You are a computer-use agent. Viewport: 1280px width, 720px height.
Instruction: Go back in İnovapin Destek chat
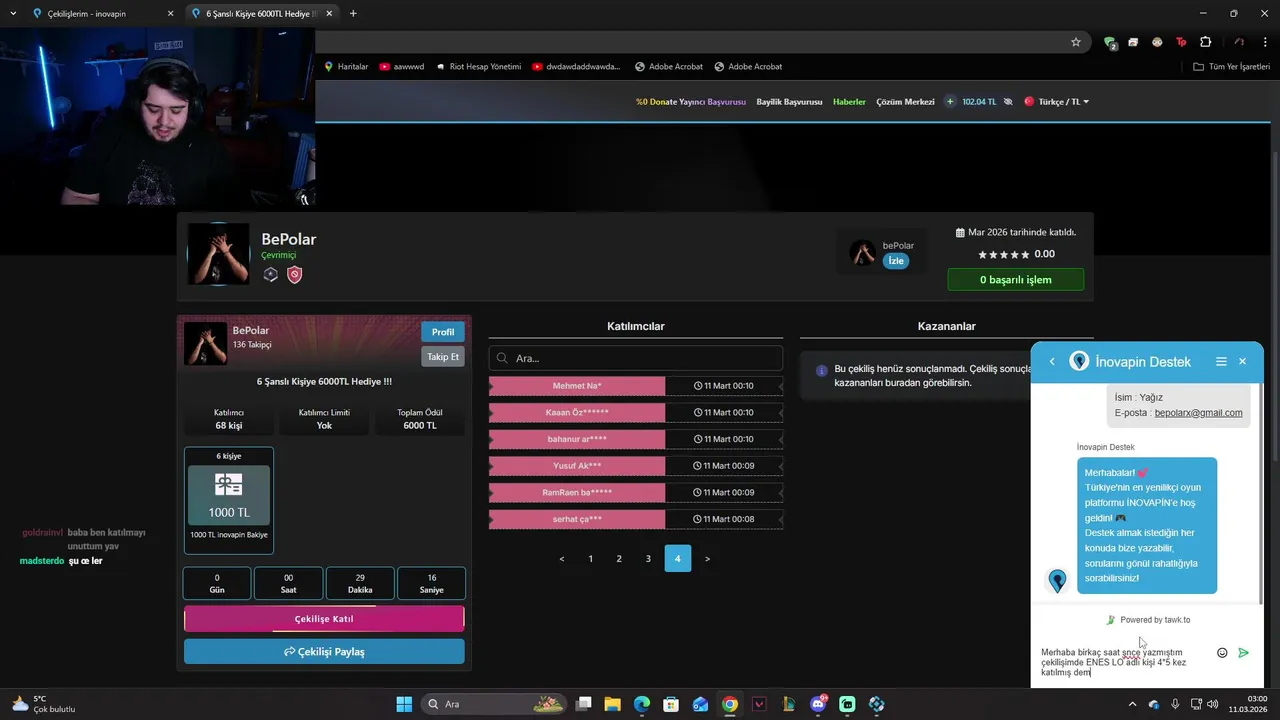pyautogui.click(x=1052, y=362)
